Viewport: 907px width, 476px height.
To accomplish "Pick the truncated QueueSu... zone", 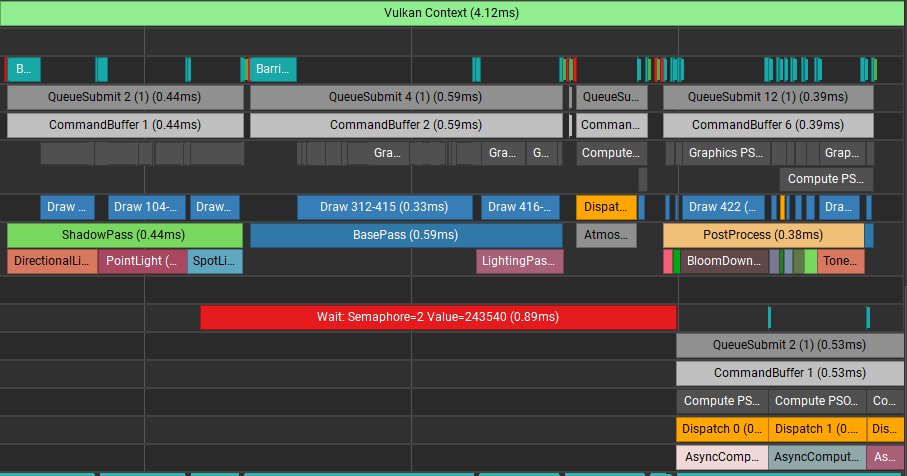I will click(612, 97).
